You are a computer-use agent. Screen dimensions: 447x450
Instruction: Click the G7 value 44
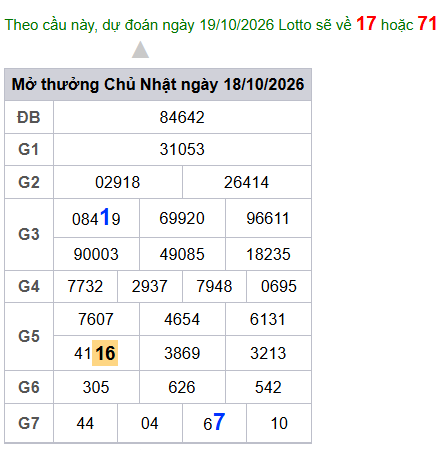point(85,423)
